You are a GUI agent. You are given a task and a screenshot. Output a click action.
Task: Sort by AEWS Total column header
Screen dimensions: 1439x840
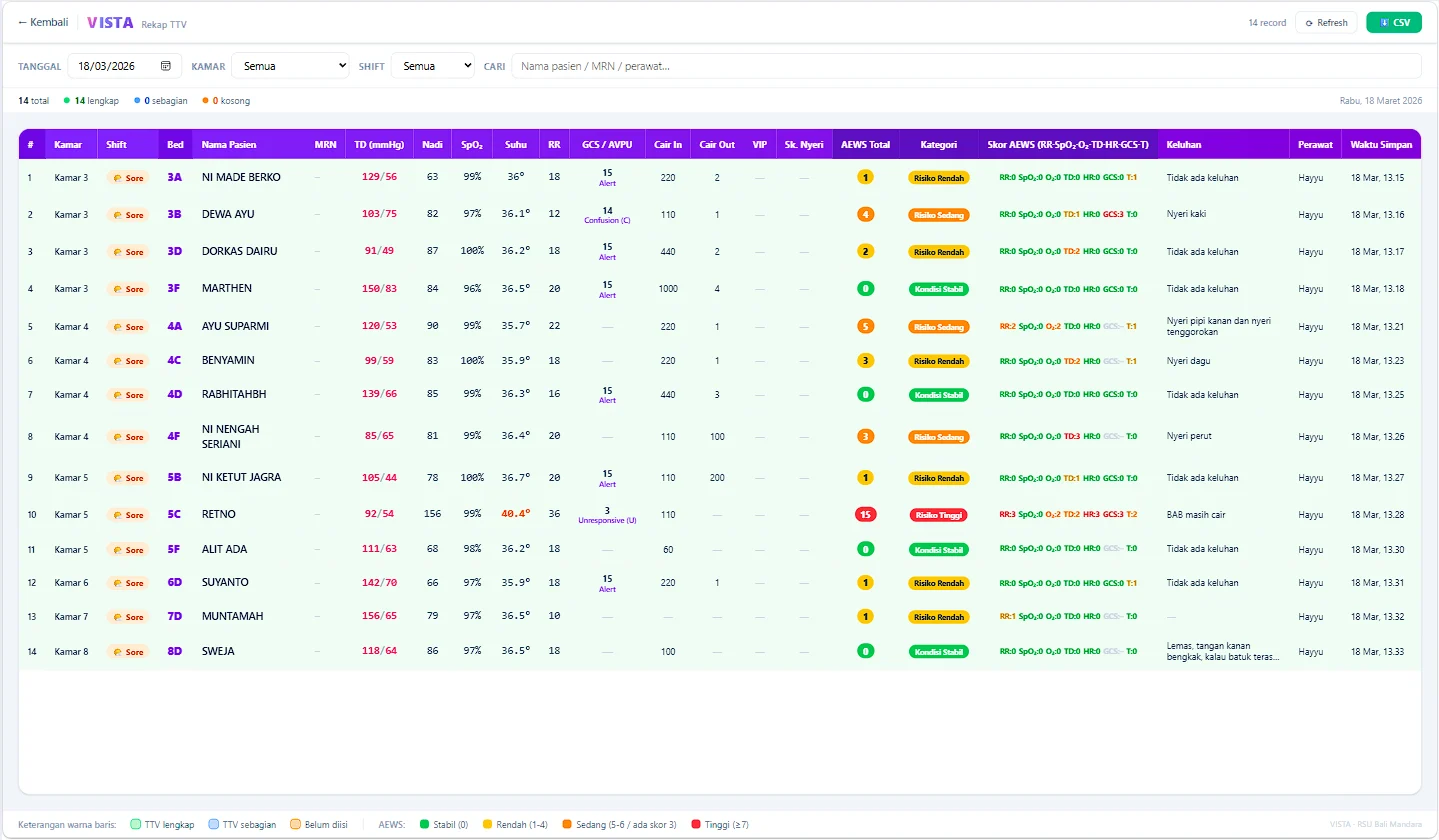(865, 145)
